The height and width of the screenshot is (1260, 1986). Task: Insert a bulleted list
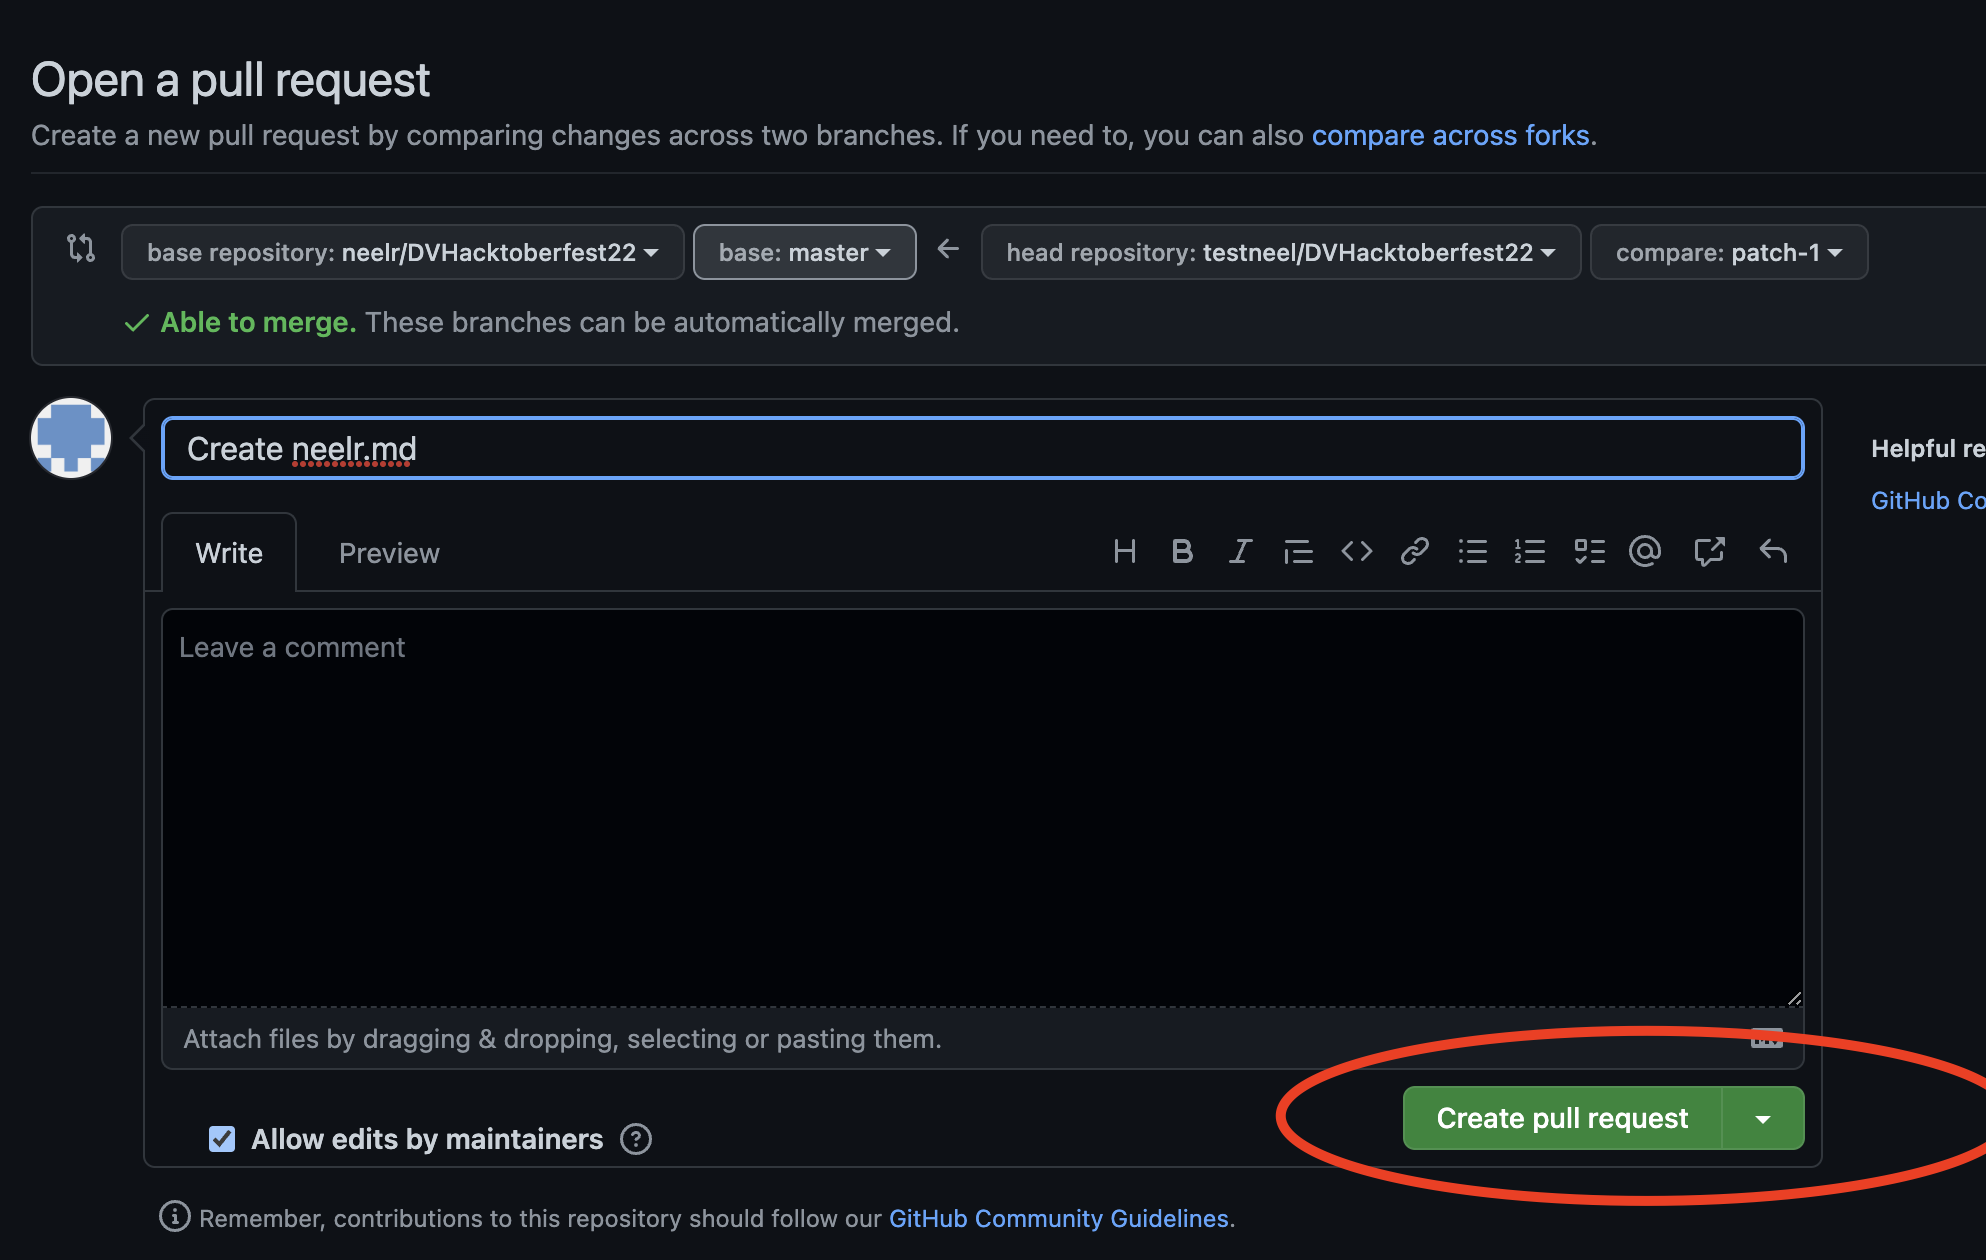[x=1472, y=551]
